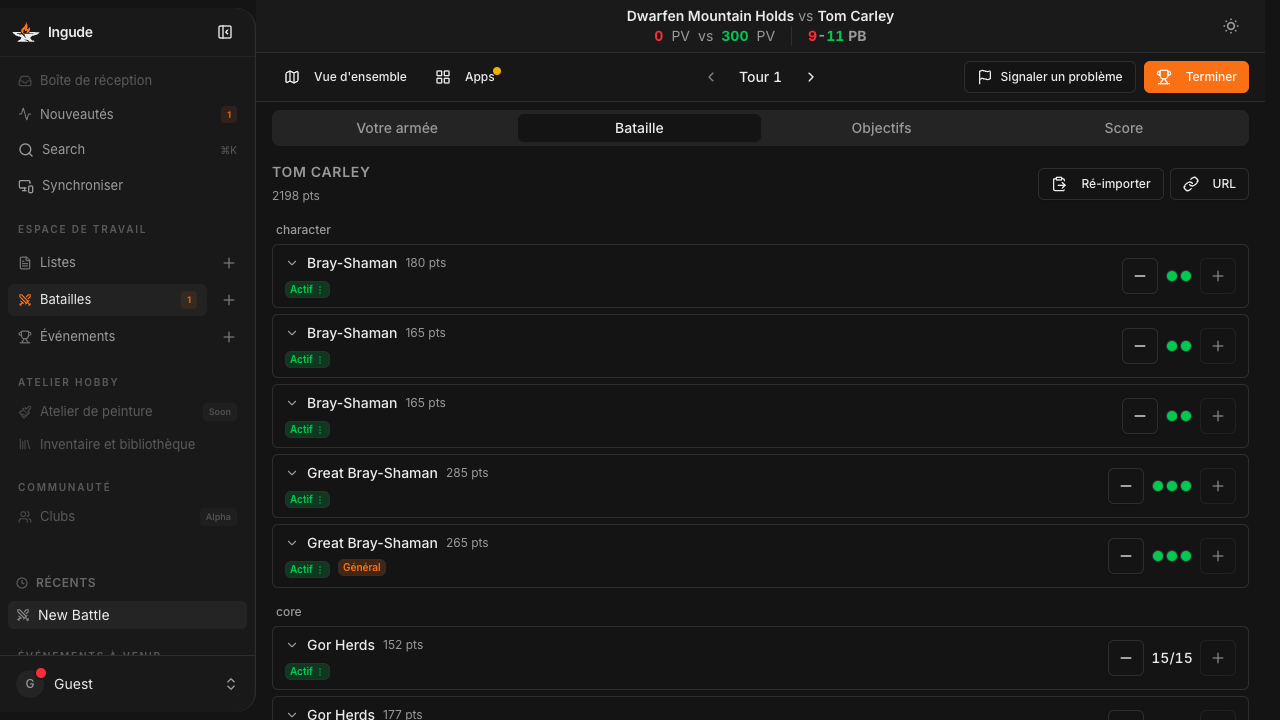Switch to Votre armée tab
The image size is (1280, 720).
(397, 128)
